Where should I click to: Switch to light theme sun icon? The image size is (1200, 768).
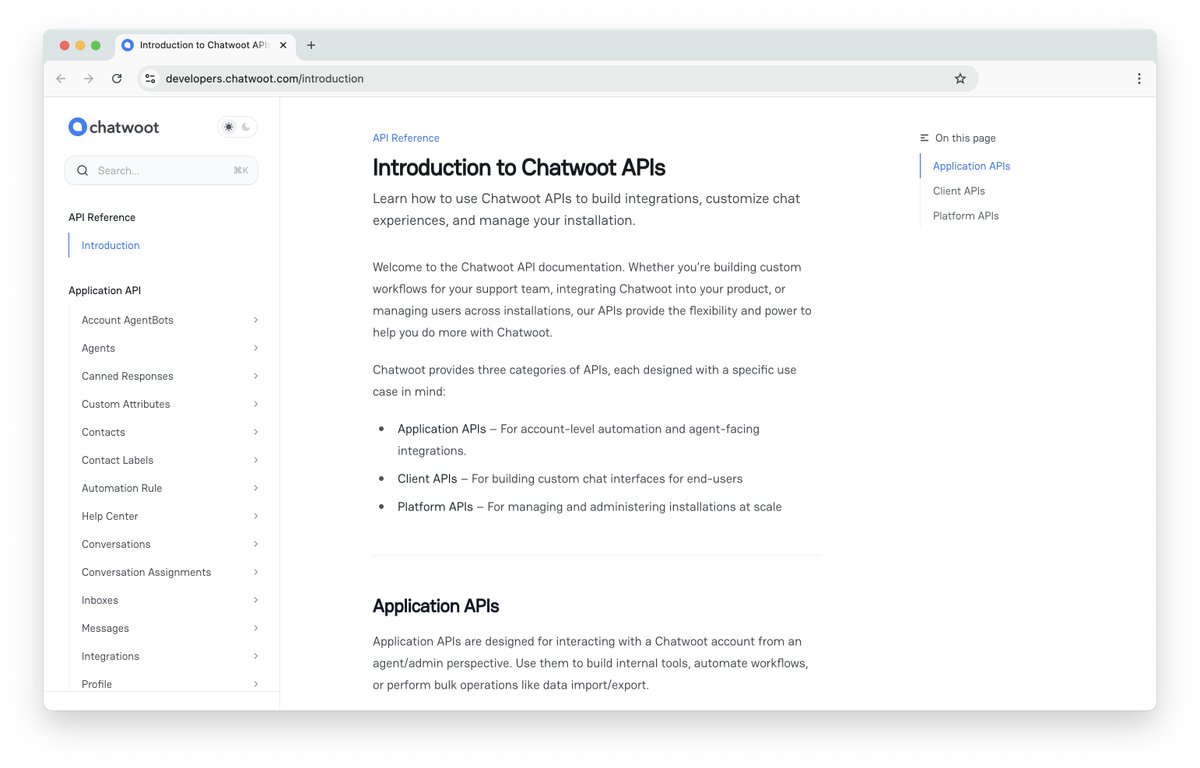pos(229,127)
